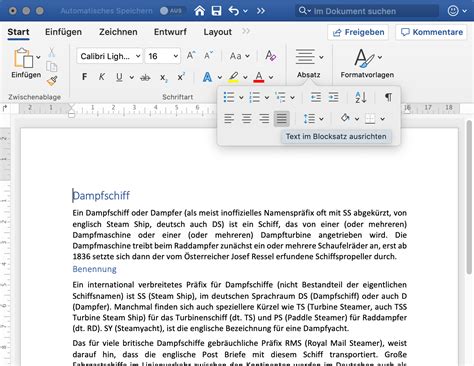Click the sort A-Z icon
The image size is (474, 366).
[361, 97]
